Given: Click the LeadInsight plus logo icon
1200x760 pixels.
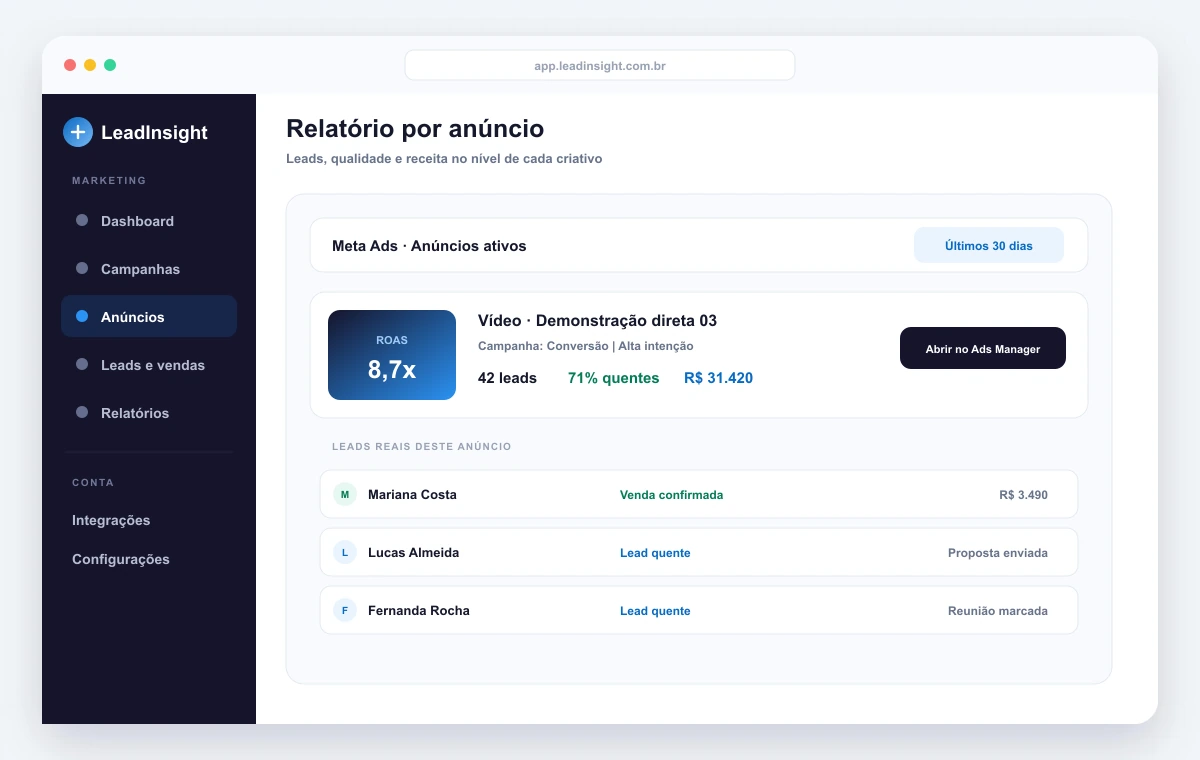Looking at the screenshot, I should pos(78,132).
